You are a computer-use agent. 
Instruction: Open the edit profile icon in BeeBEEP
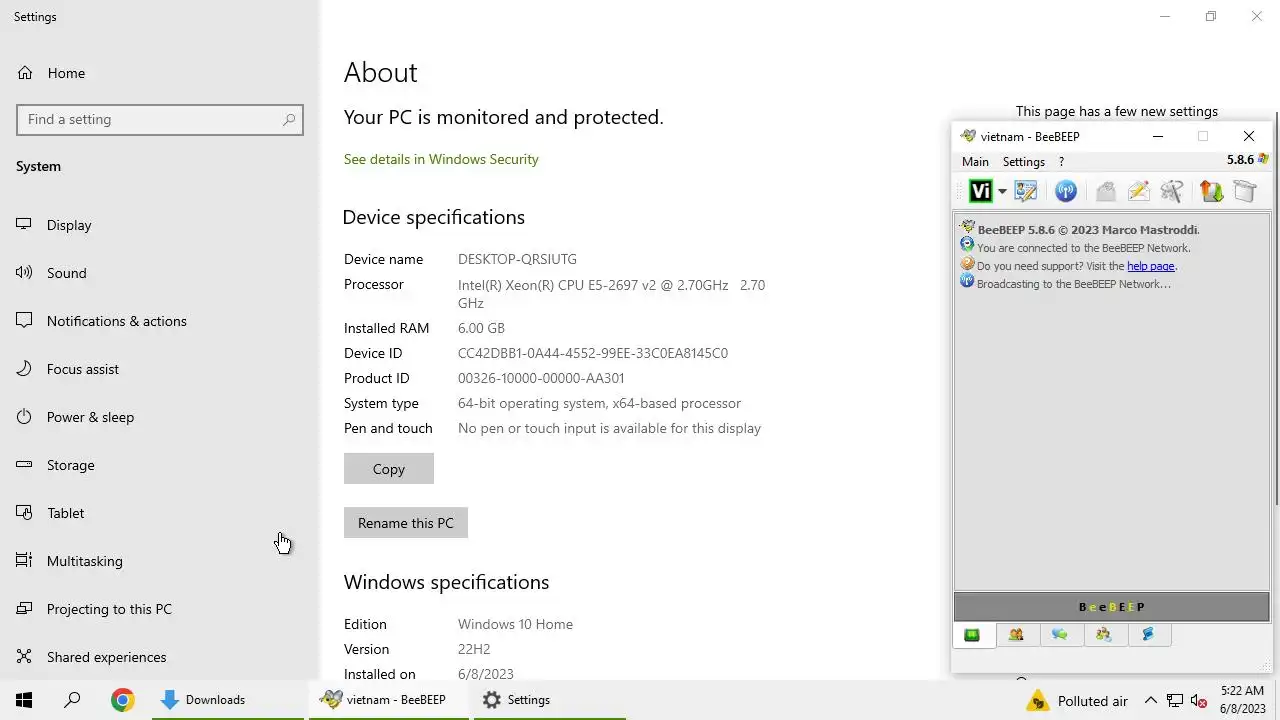point(1025,191)
